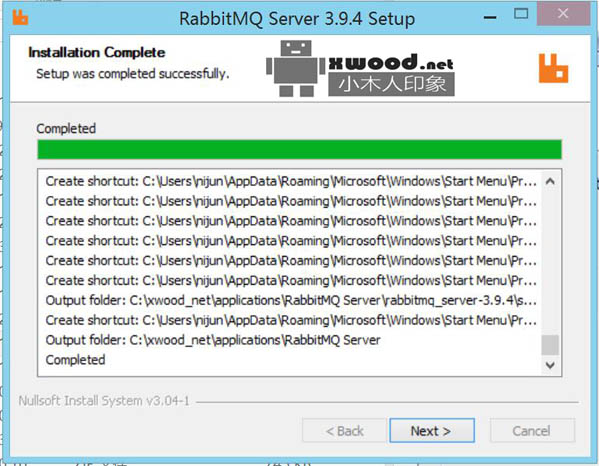Click the 'Completed' status label above progress bar
Image resolution: width=599 pixels, height=466 pixels.
(x=66, y=129)
